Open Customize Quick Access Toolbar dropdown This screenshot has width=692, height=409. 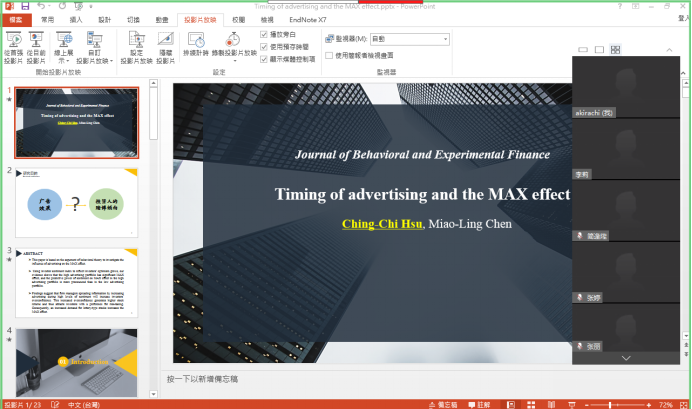click(x=91, y=7)
